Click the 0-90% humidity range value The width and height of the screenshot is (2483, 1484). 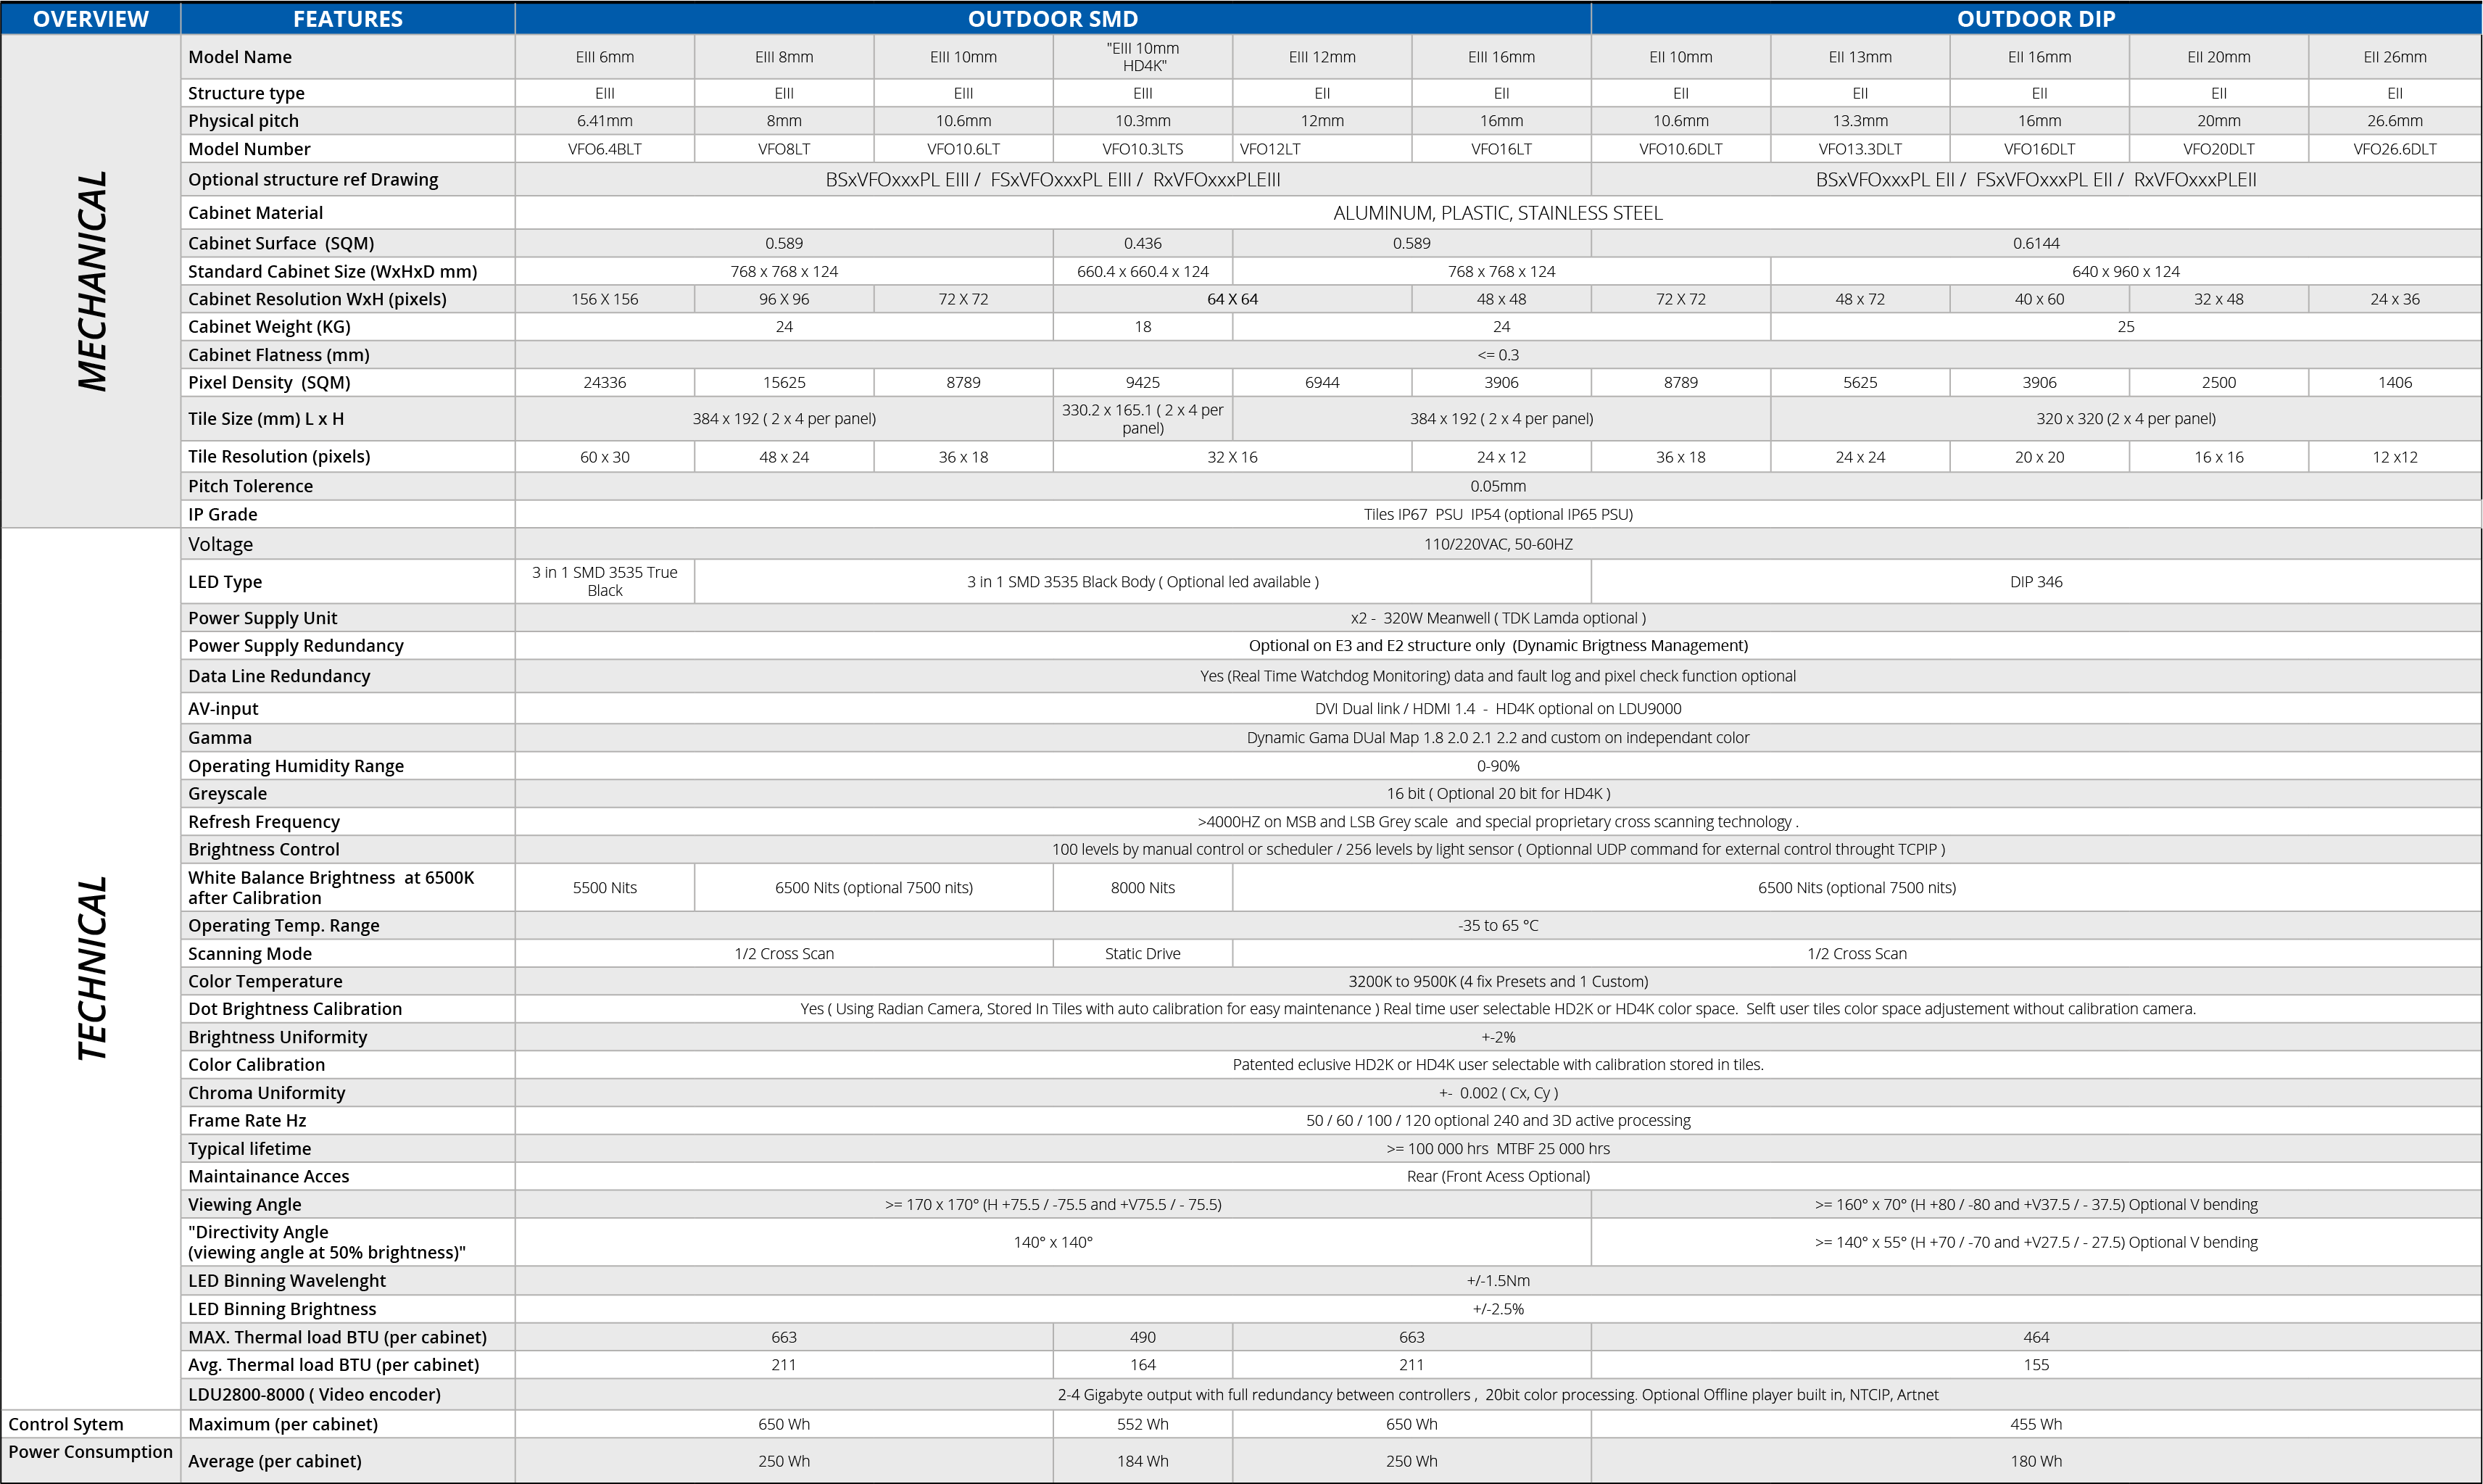coord(1498,766)
